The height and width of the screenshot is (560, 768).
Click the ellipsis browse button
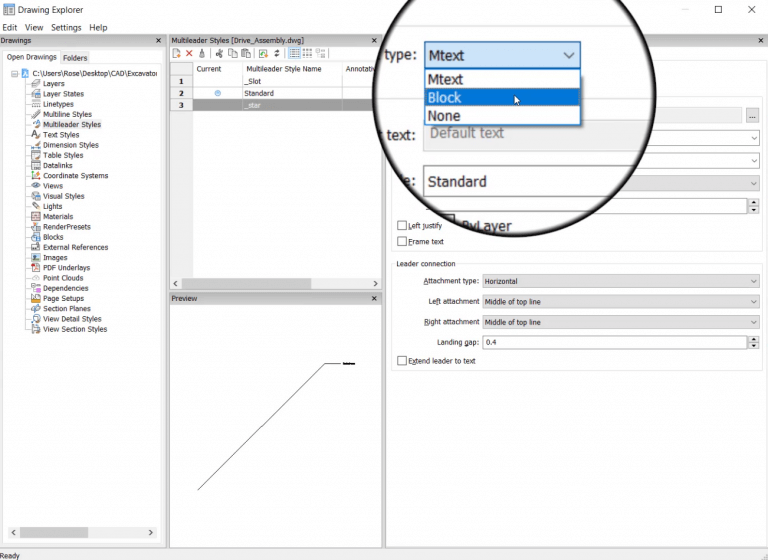coord(753,116)
